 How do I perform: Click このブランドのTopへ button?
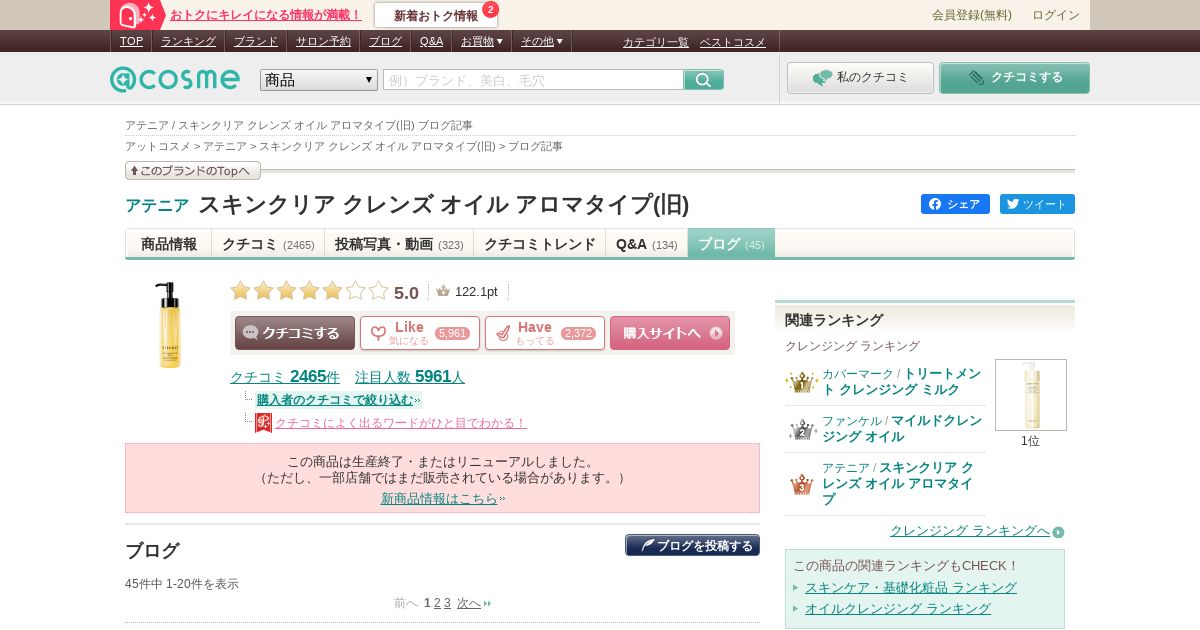(x=193, y=171)
